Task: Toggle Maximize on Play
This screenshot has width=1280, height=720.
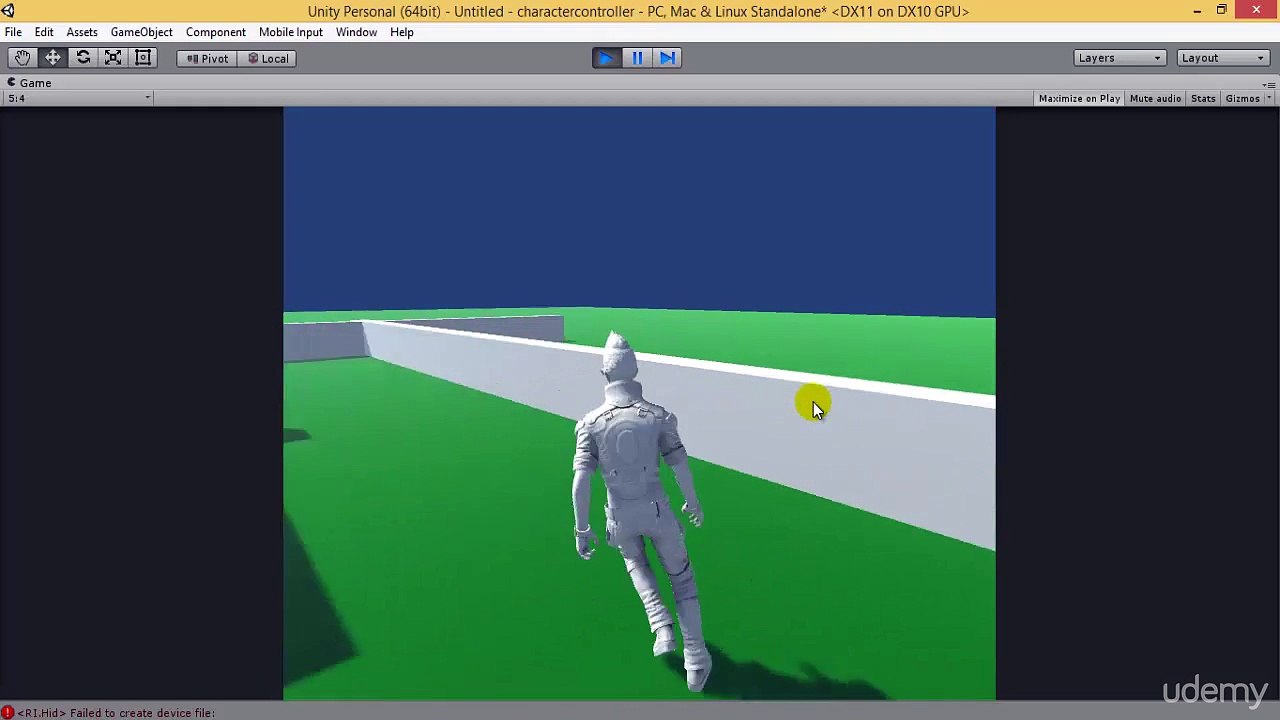Action: [x=1079, y=98]
